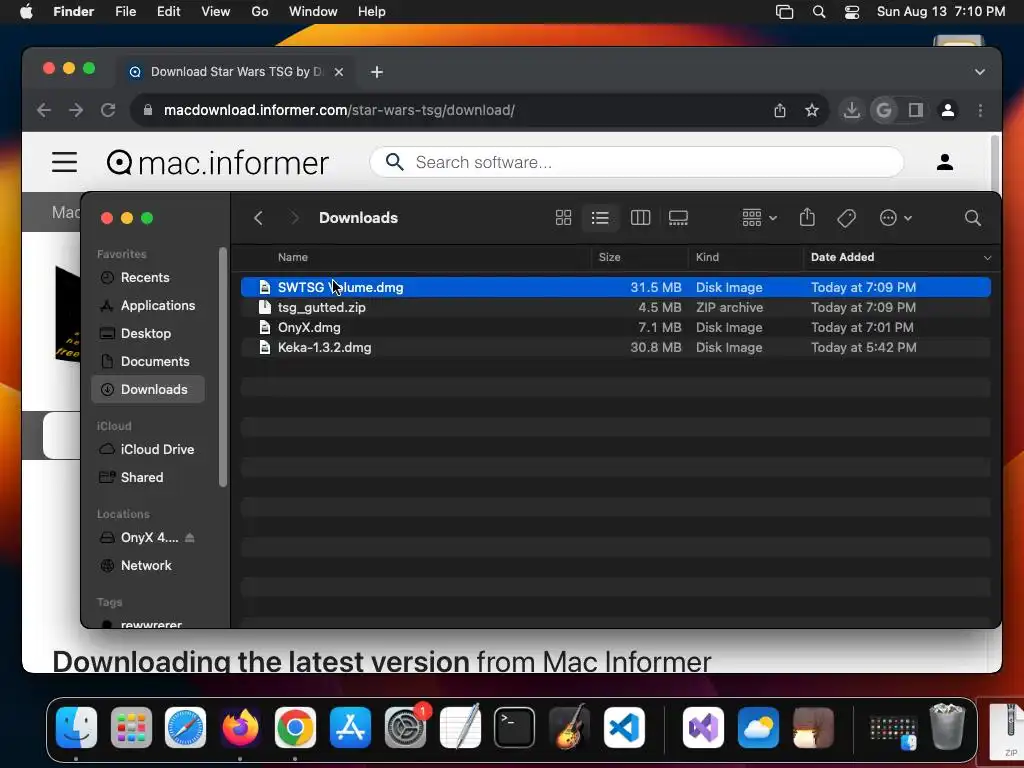This screenshot has width=1024, height=768.
Task: Go back in the Finder window
Action: [259, 217]
